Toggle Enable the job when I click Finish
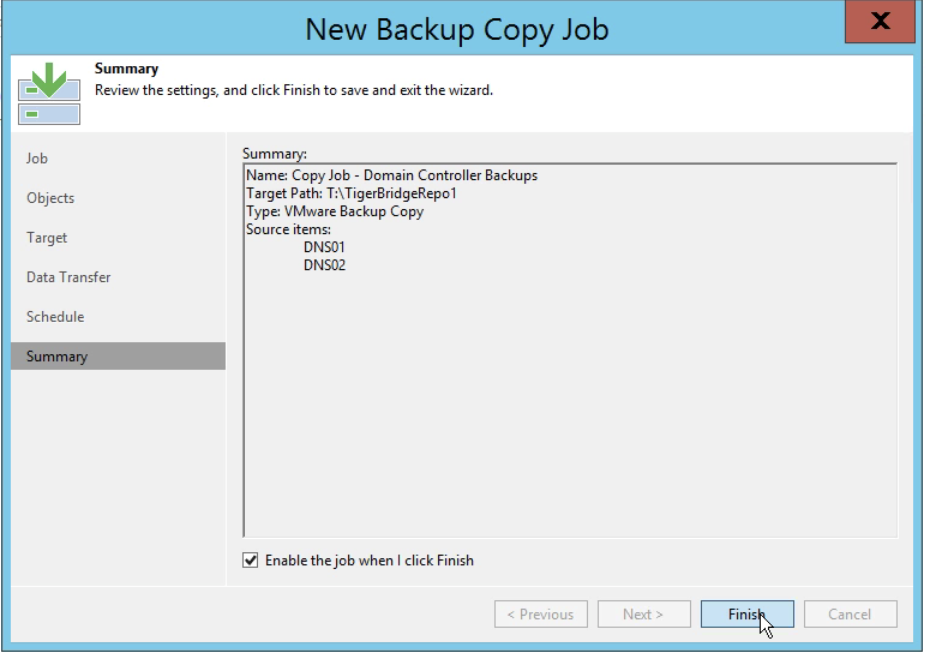 pyautogui.click(x=250, y=560)
